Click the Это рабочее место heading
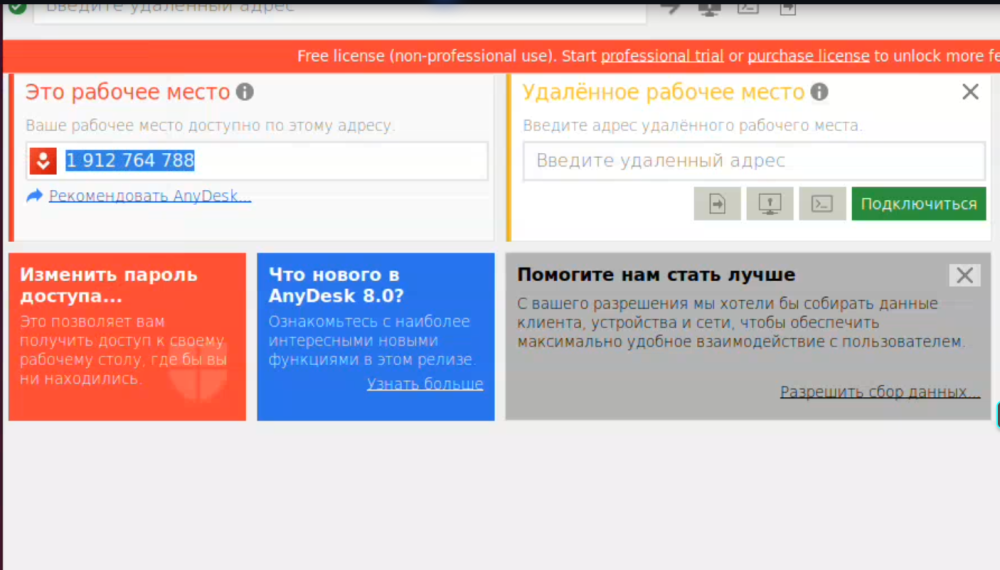Screen dimensions: 1000x570 [128, 92]
